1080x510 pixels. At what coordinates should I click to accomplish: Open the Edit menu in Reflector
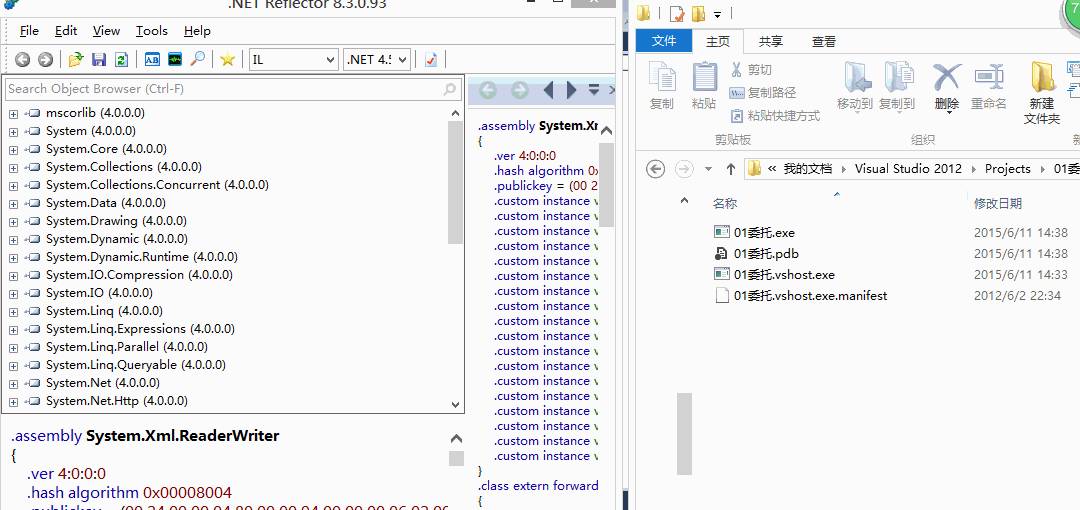tap(66, 31)
